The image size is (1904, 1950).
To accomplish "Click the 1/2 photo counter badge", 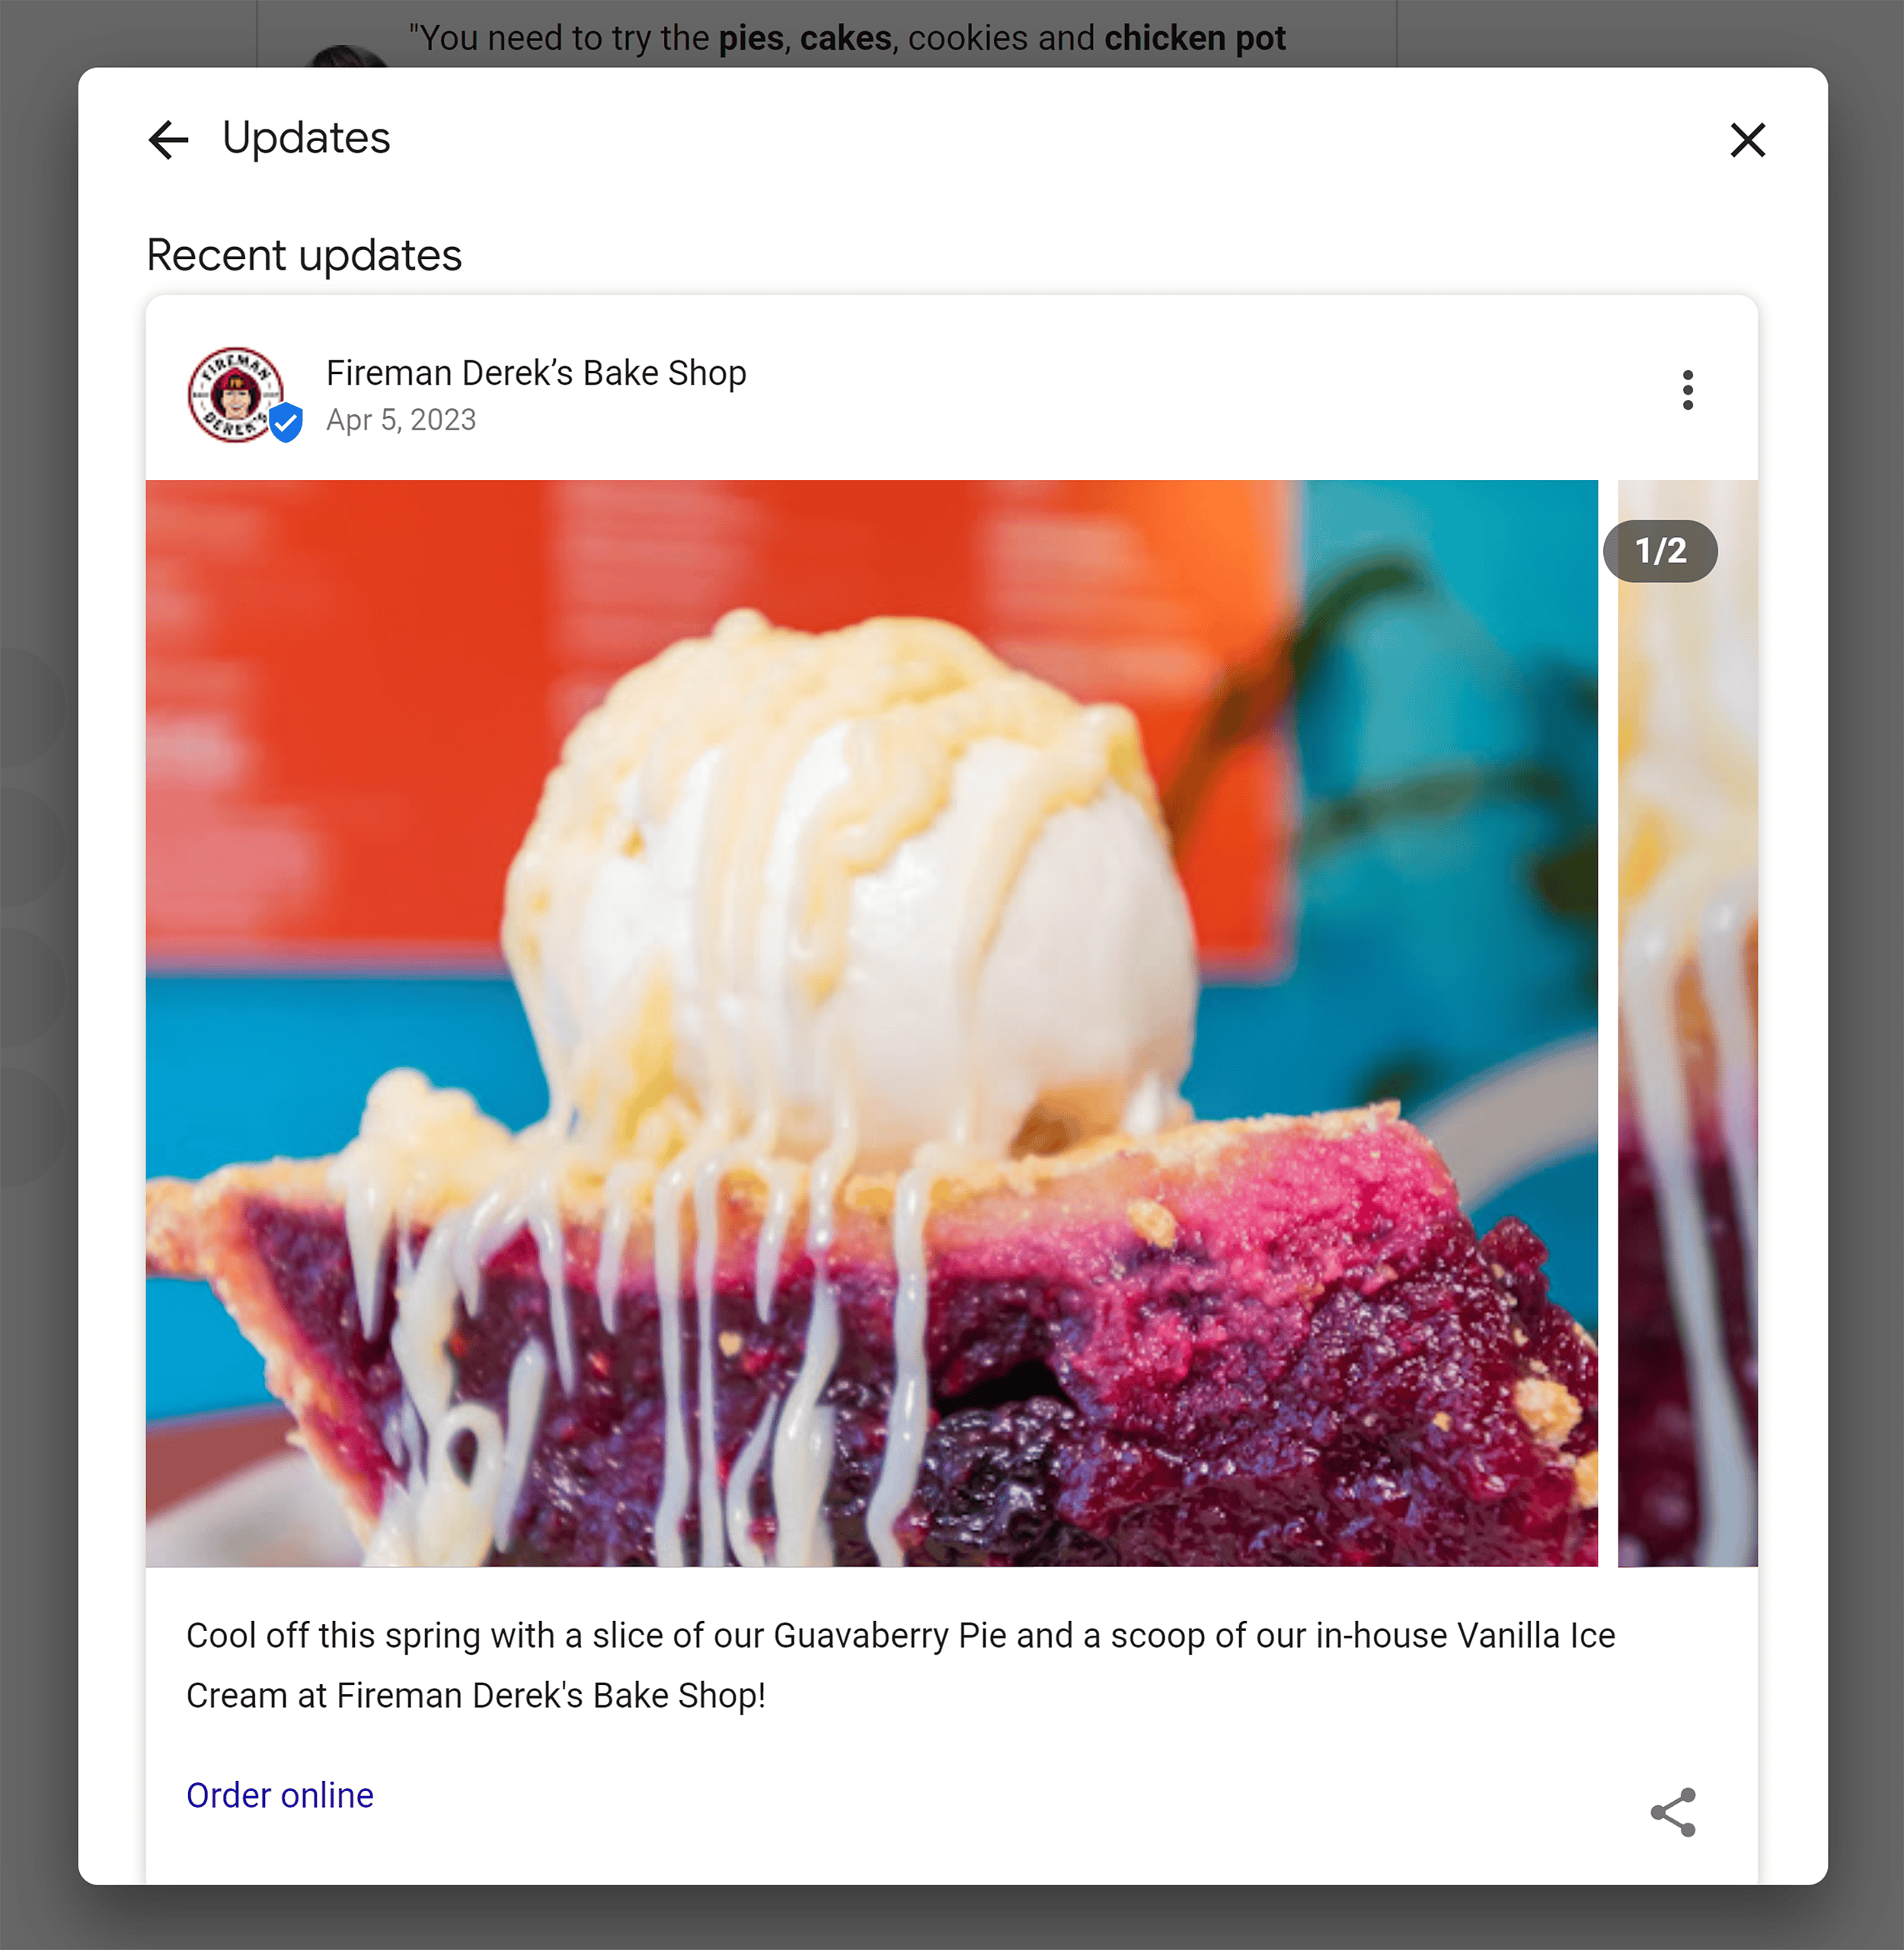I will pos(1661,550).
